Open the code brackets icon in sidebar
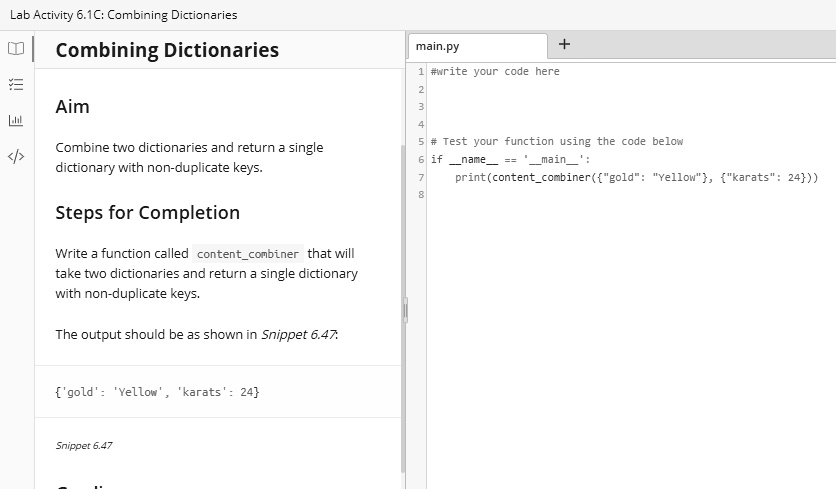The width and height of the screenshot is (836, 489). 16,156
